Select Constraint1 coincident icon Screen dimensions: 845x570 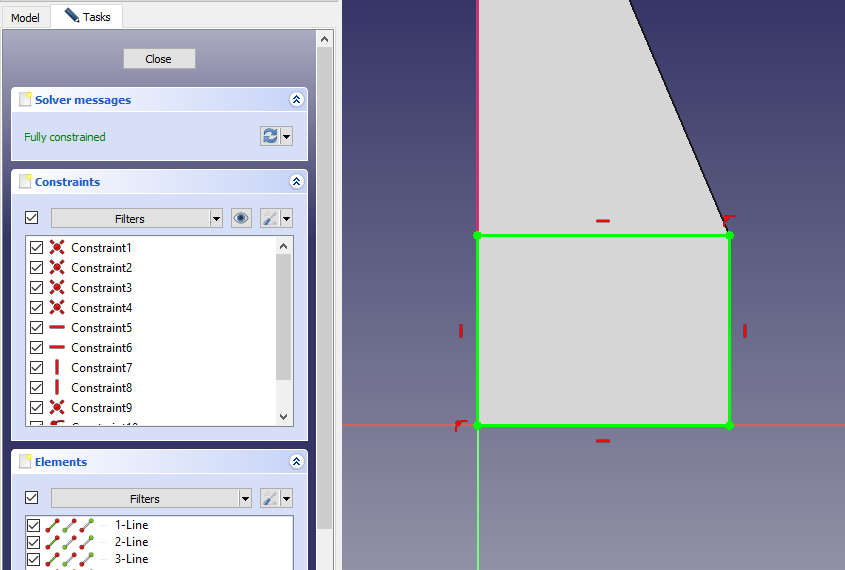point(57,248)
